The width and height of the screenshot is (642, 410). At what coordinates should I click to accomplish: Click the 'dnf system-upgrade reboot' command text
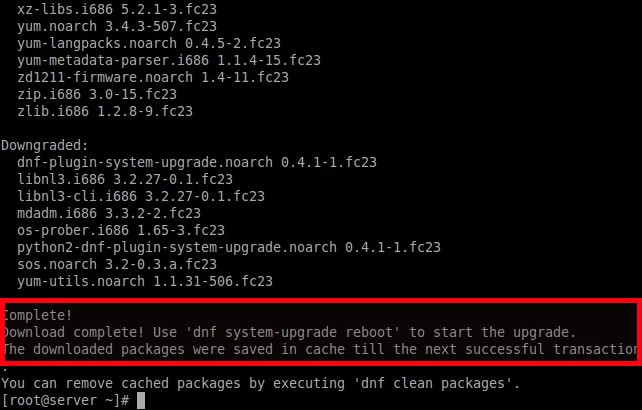293,332
